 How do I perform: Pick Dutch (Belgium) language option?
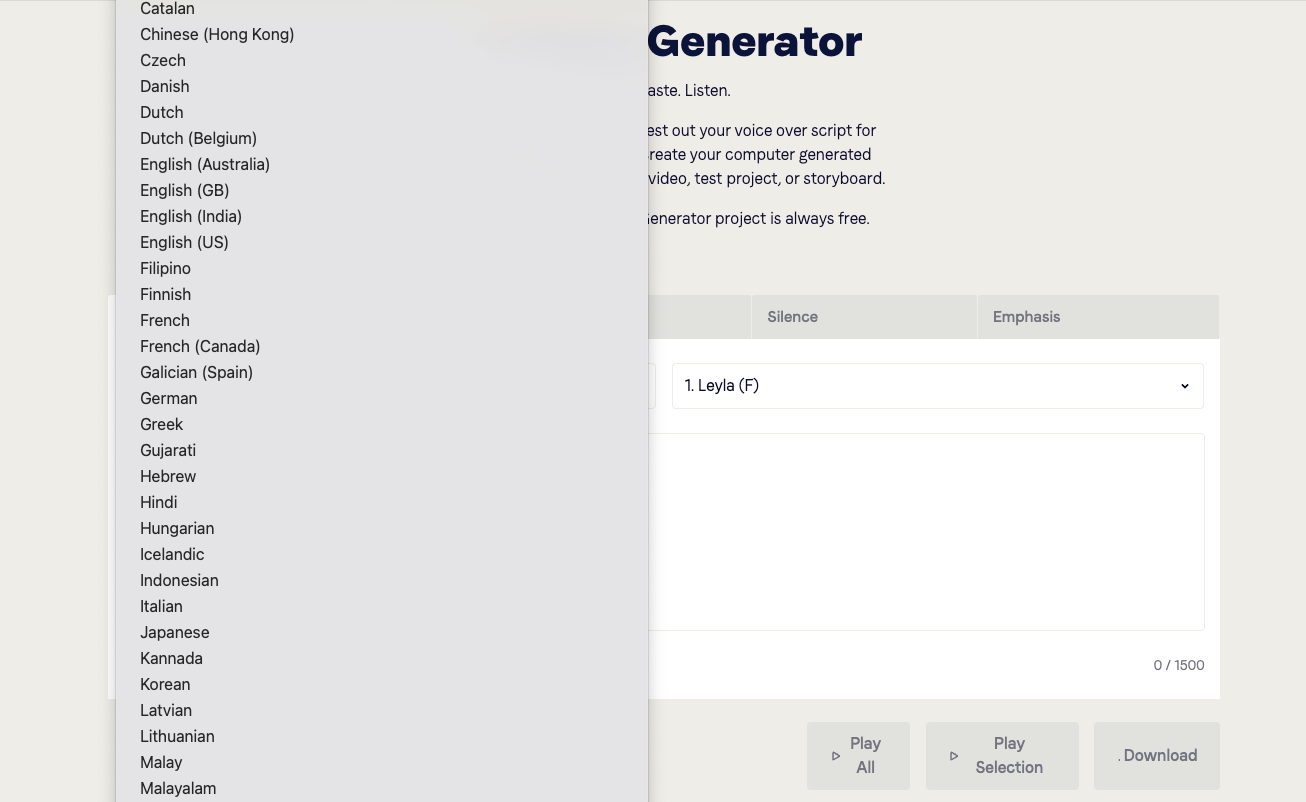point(198,138)
